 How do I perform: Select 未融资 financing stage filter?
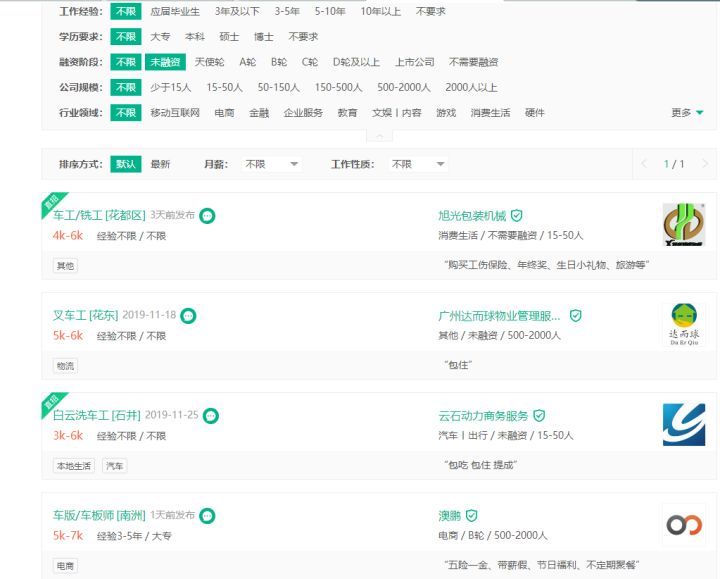(164, 62)
